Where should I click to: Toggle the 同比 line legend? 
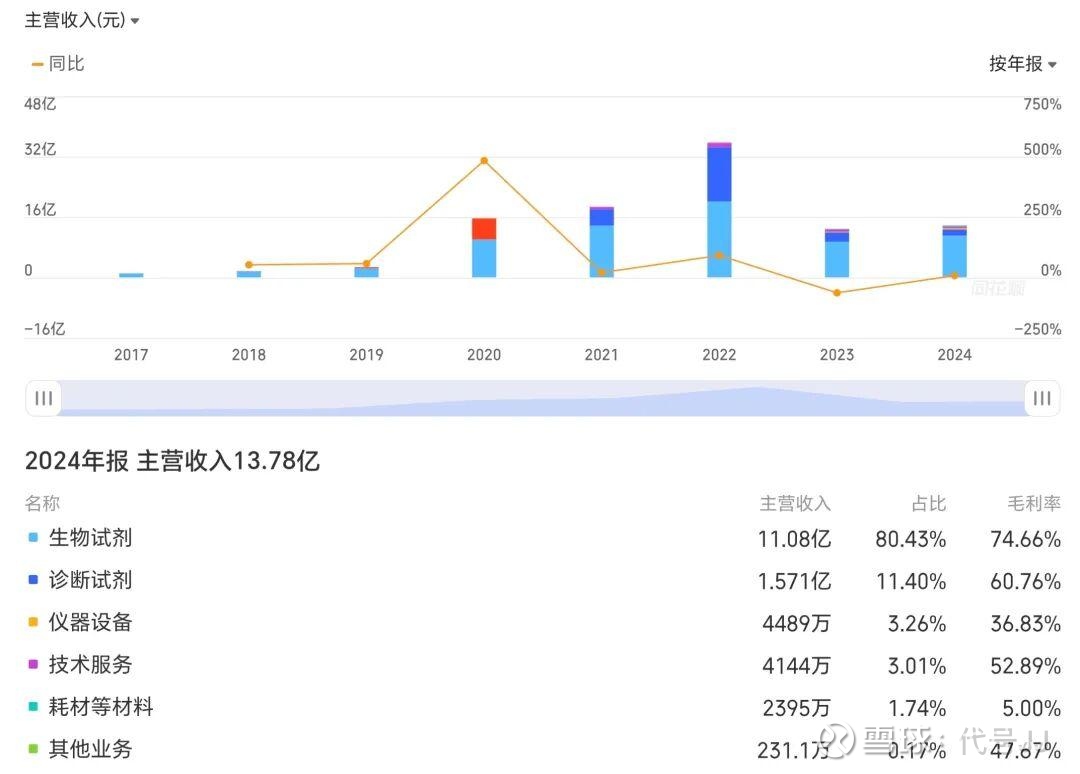coord(58,63)
